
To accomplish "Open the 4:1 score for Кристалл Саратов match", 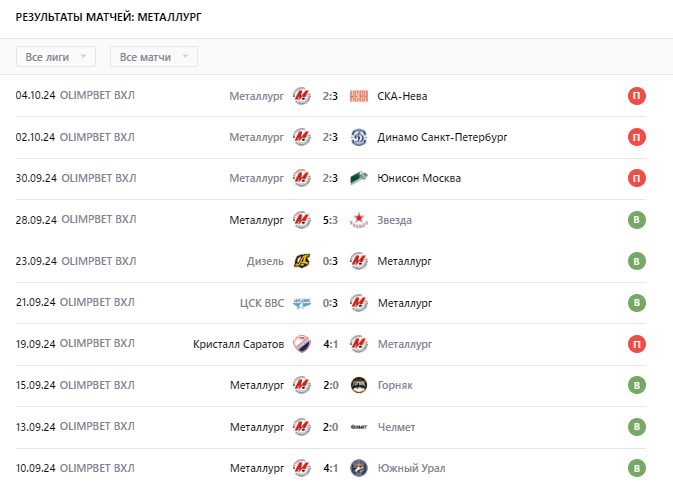I will pyautogui.click(x=330, y=344).
